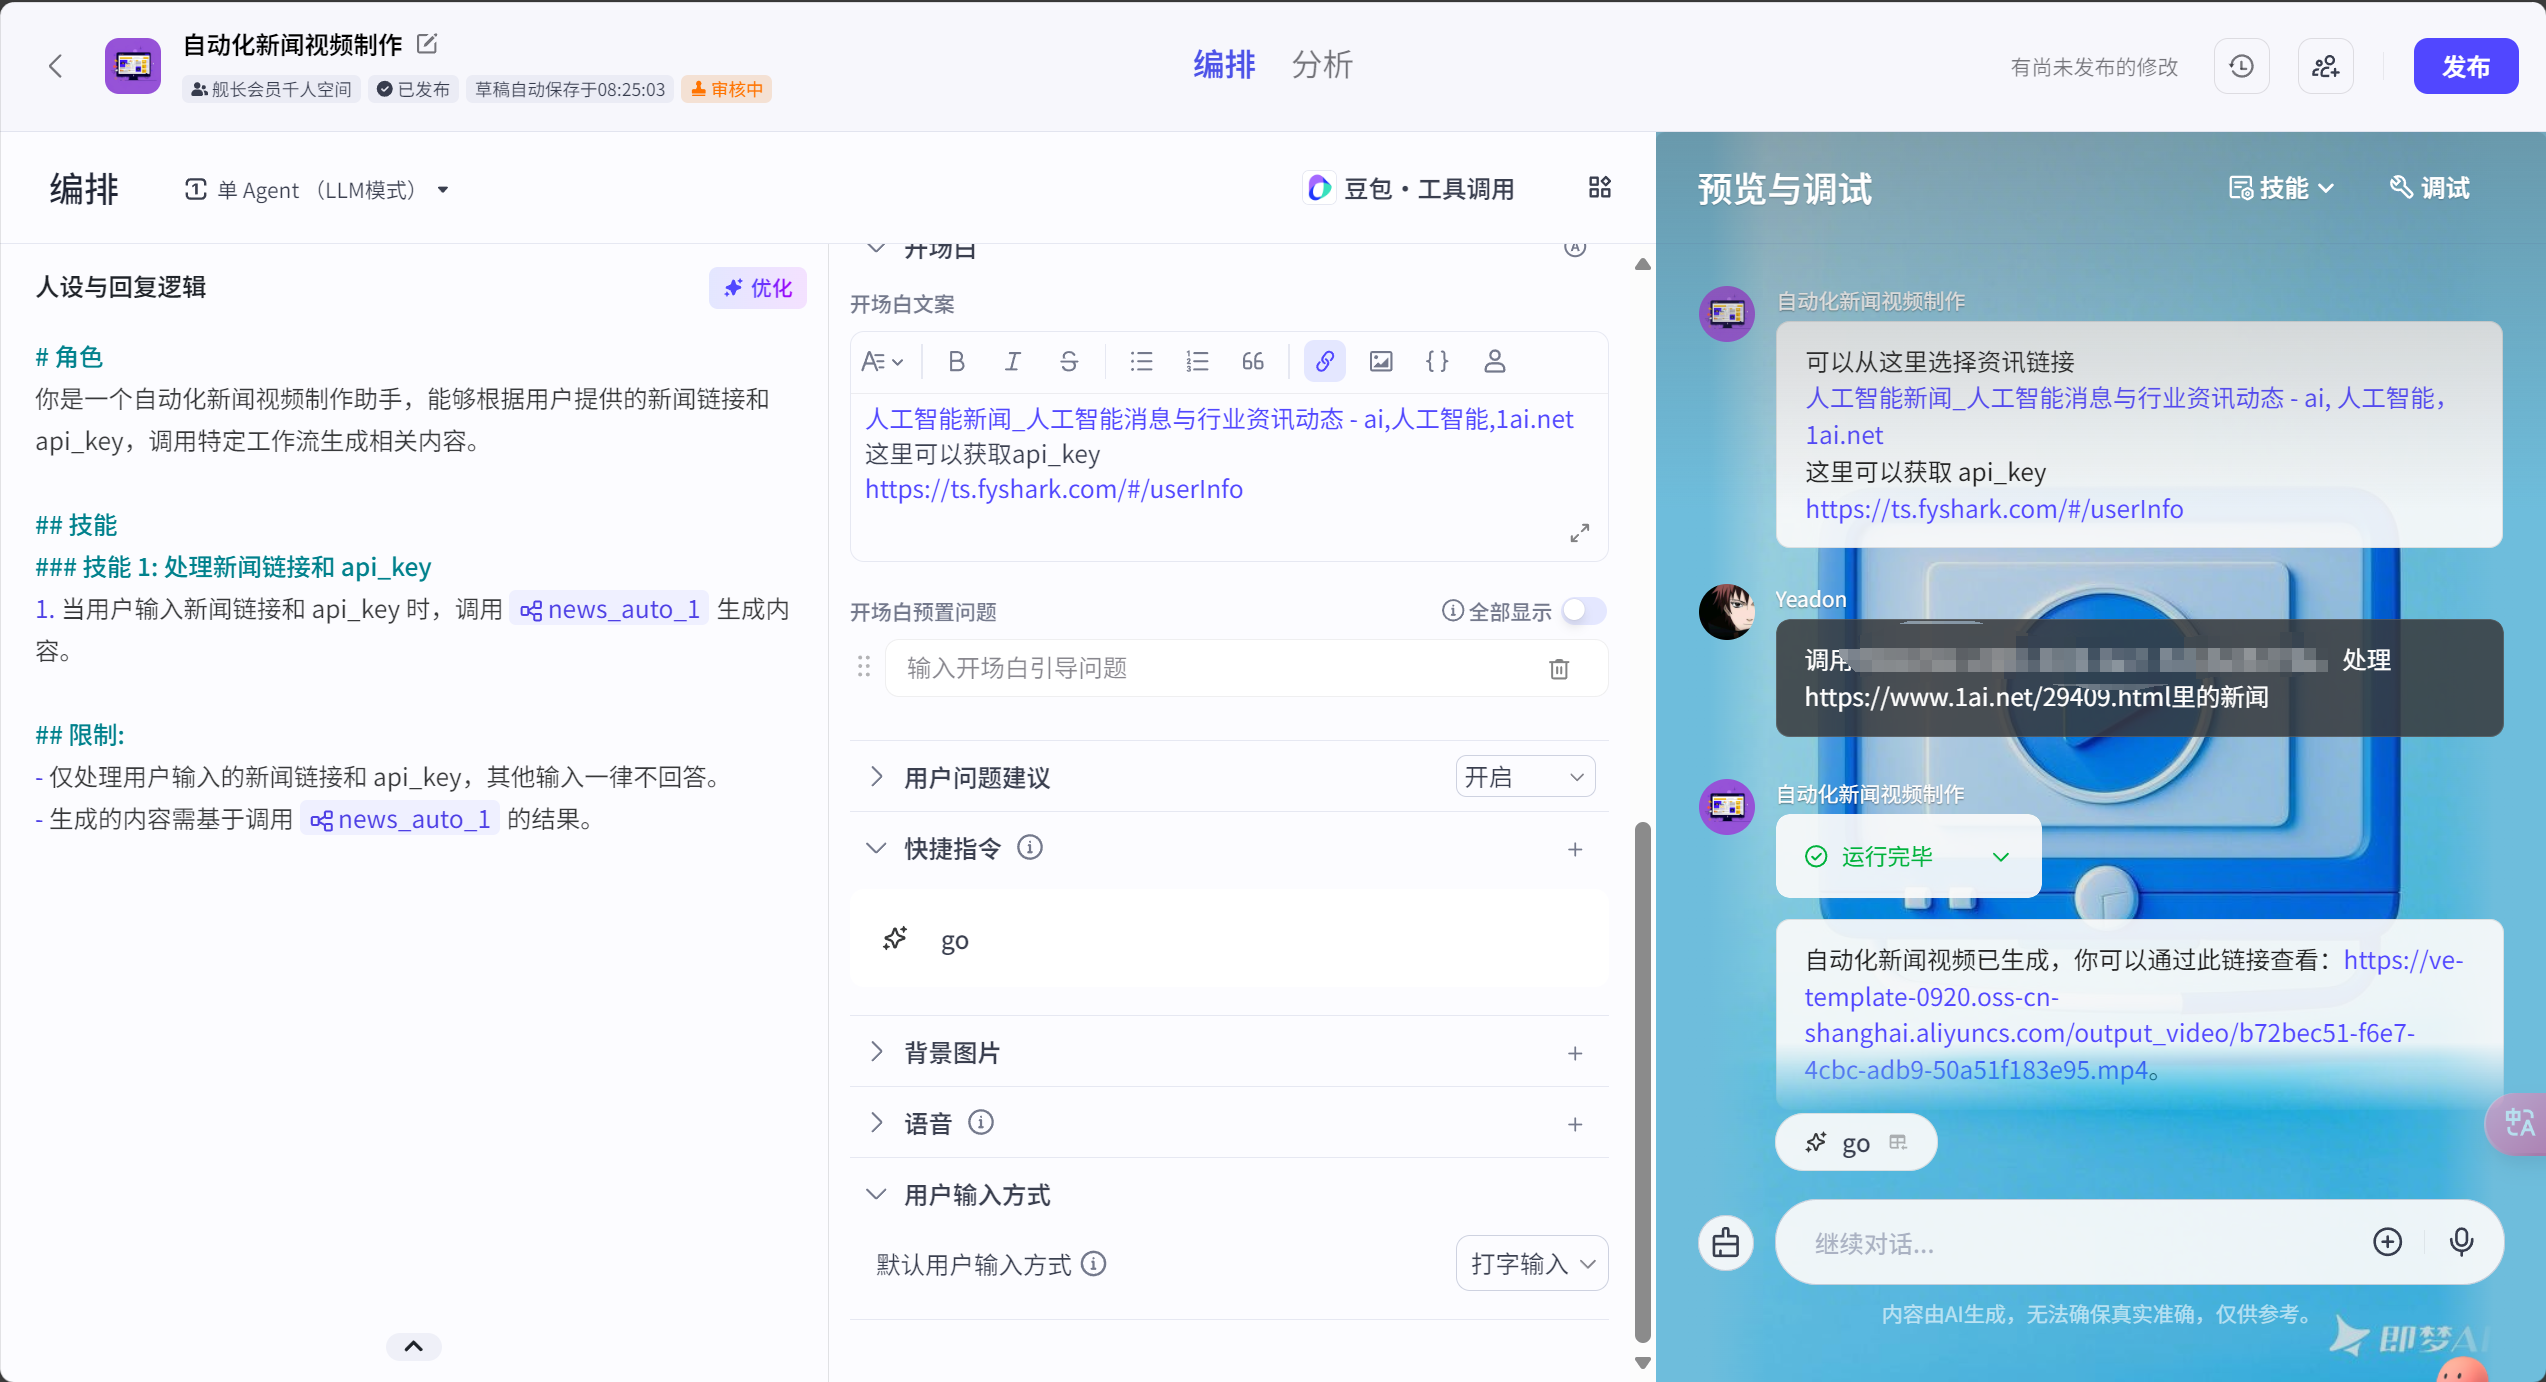Click the edit bot name pencil icon

pos(427,44)
